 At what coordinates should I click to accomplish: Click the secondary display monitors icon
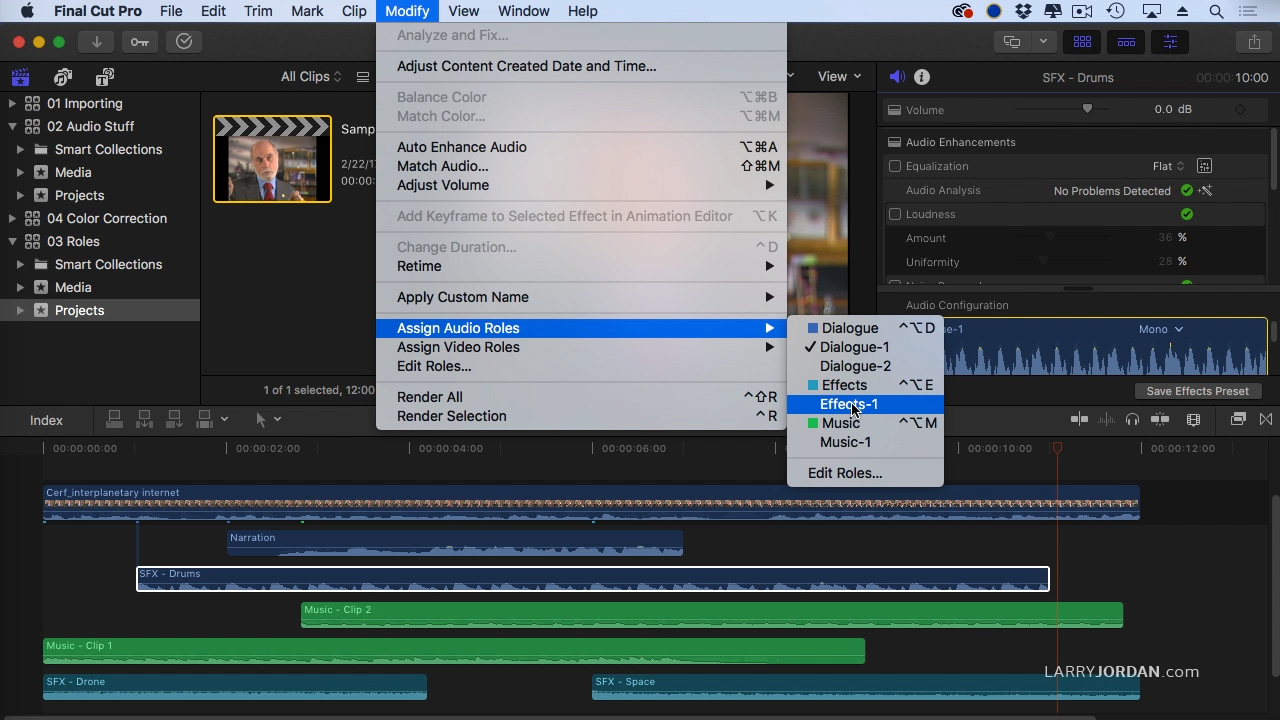tap(1012, 42)
